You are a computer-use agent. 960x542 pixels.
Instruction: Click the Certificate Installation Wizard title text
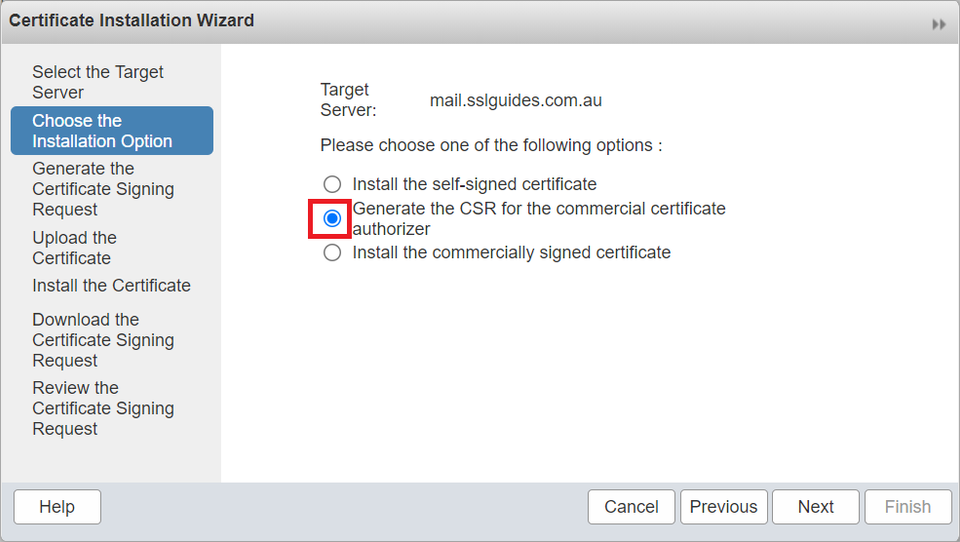click(132, 21)
